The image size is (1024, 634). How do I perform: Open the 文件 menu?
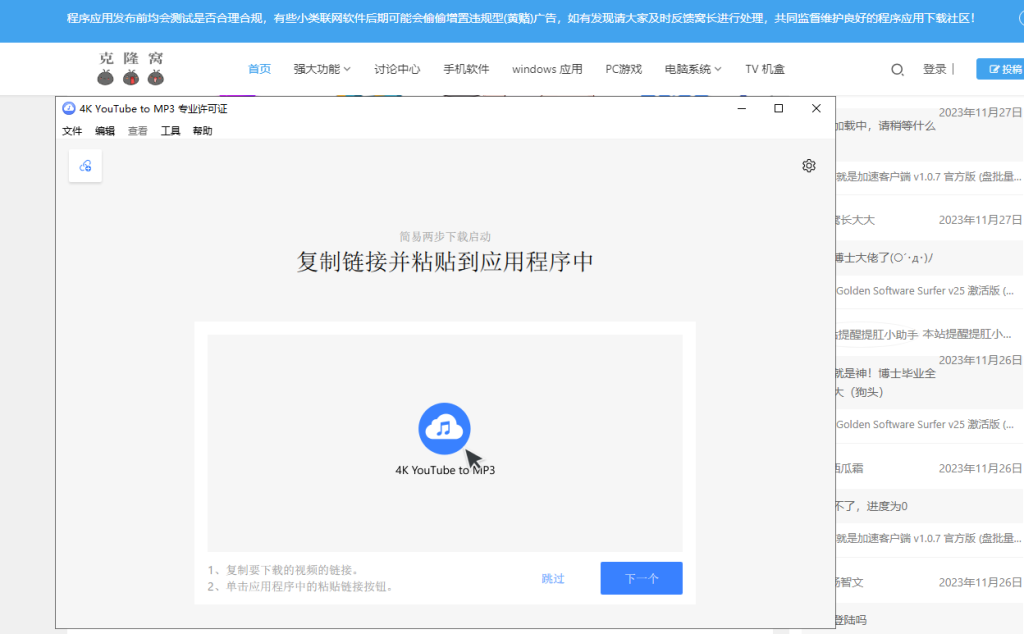[72, 131]
